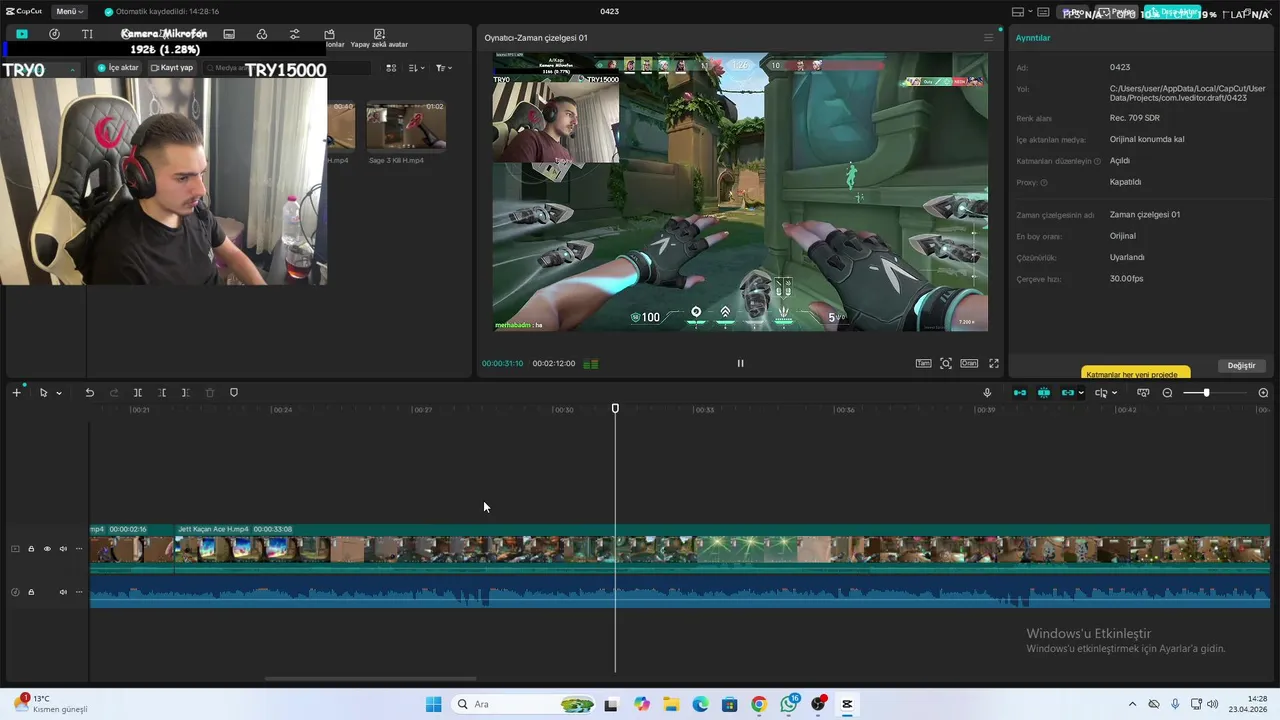Open the media filter dropdown

[444, 68]
